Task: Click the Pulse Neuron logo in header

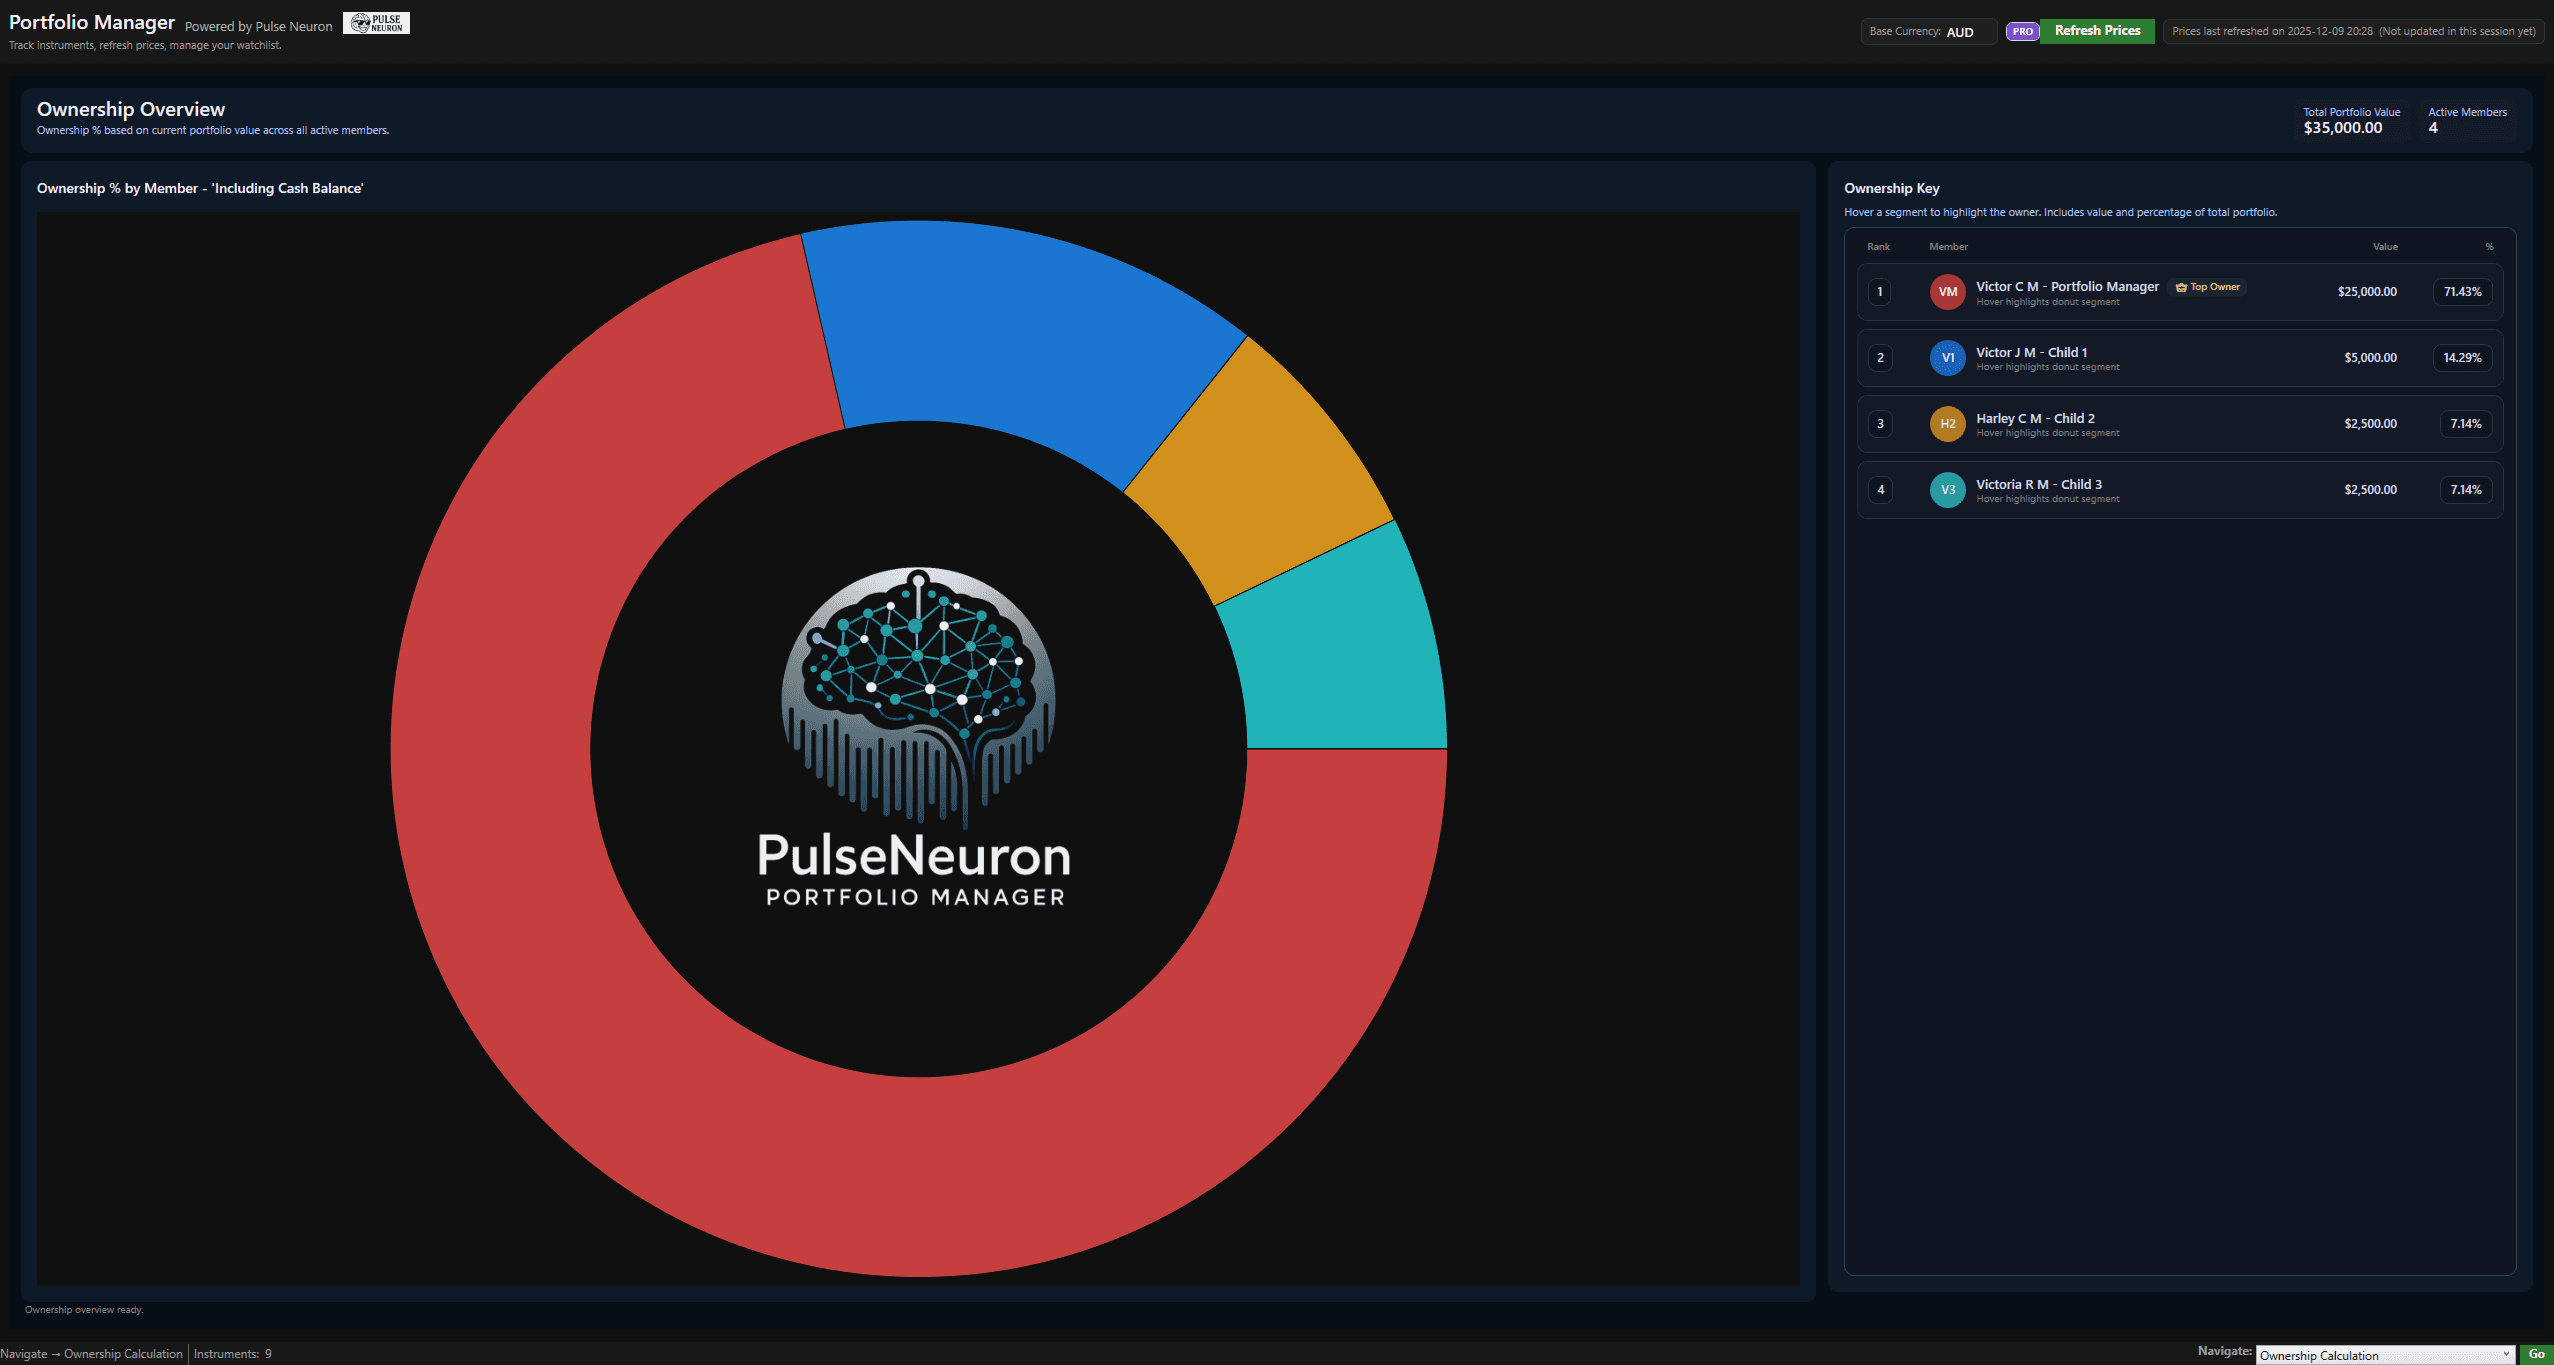Action: tap(376, 23)
